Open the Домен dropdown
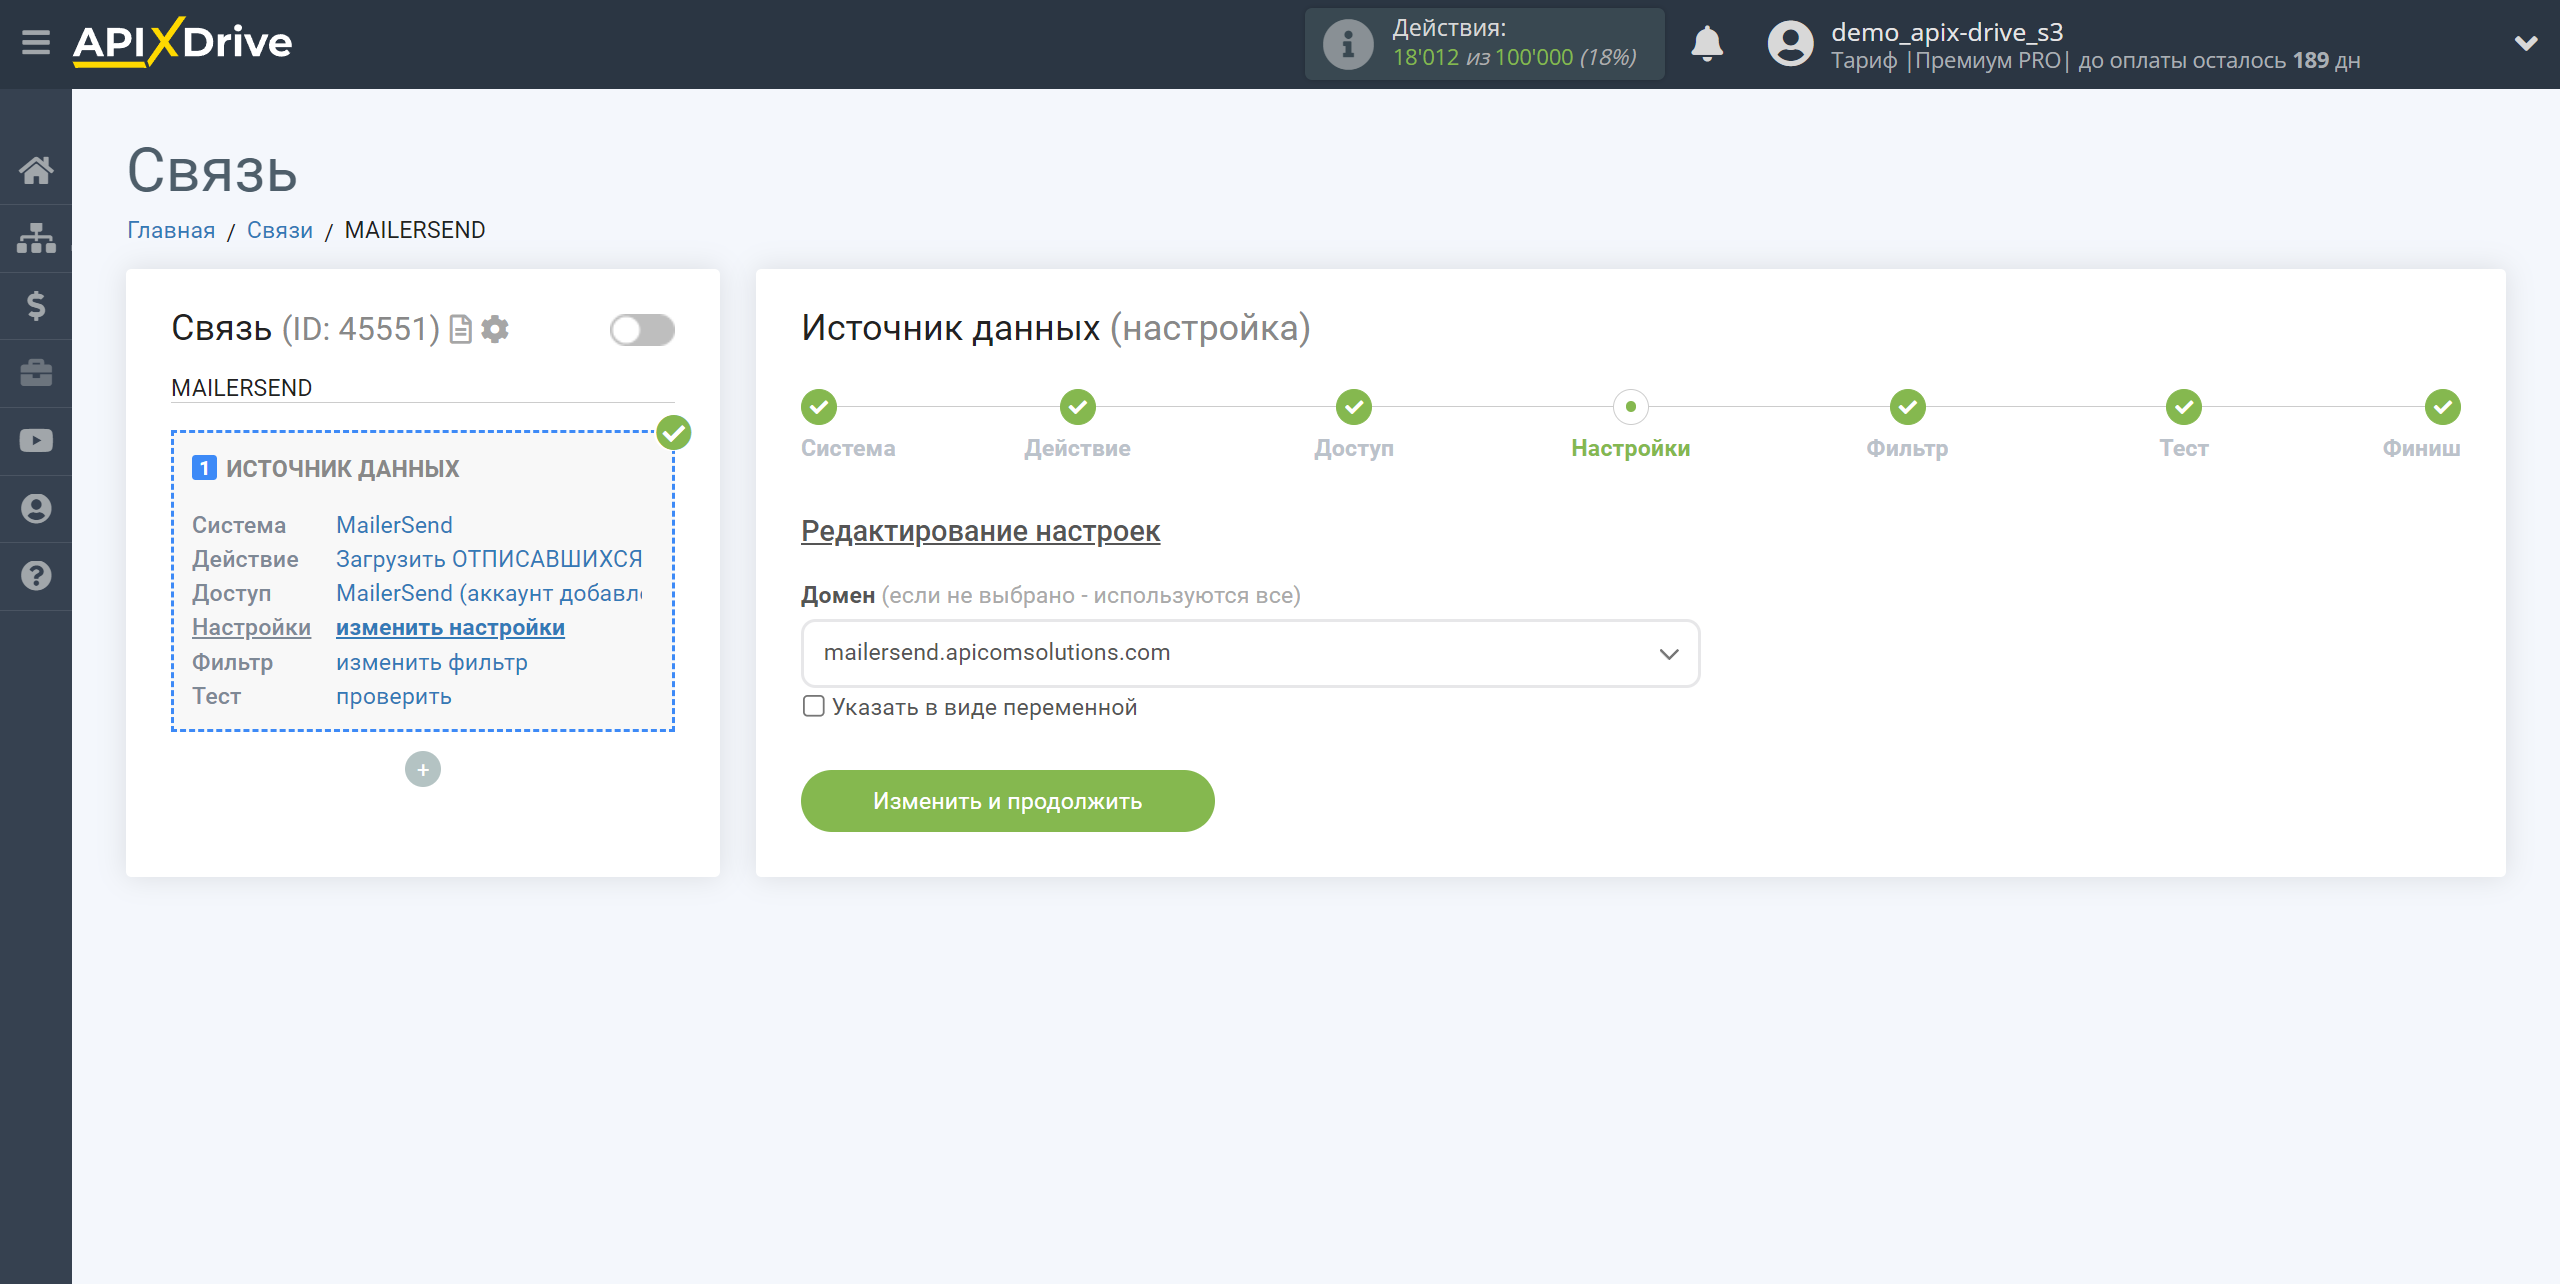Screen dimensions: 2560x1284 pos(1250,653)
